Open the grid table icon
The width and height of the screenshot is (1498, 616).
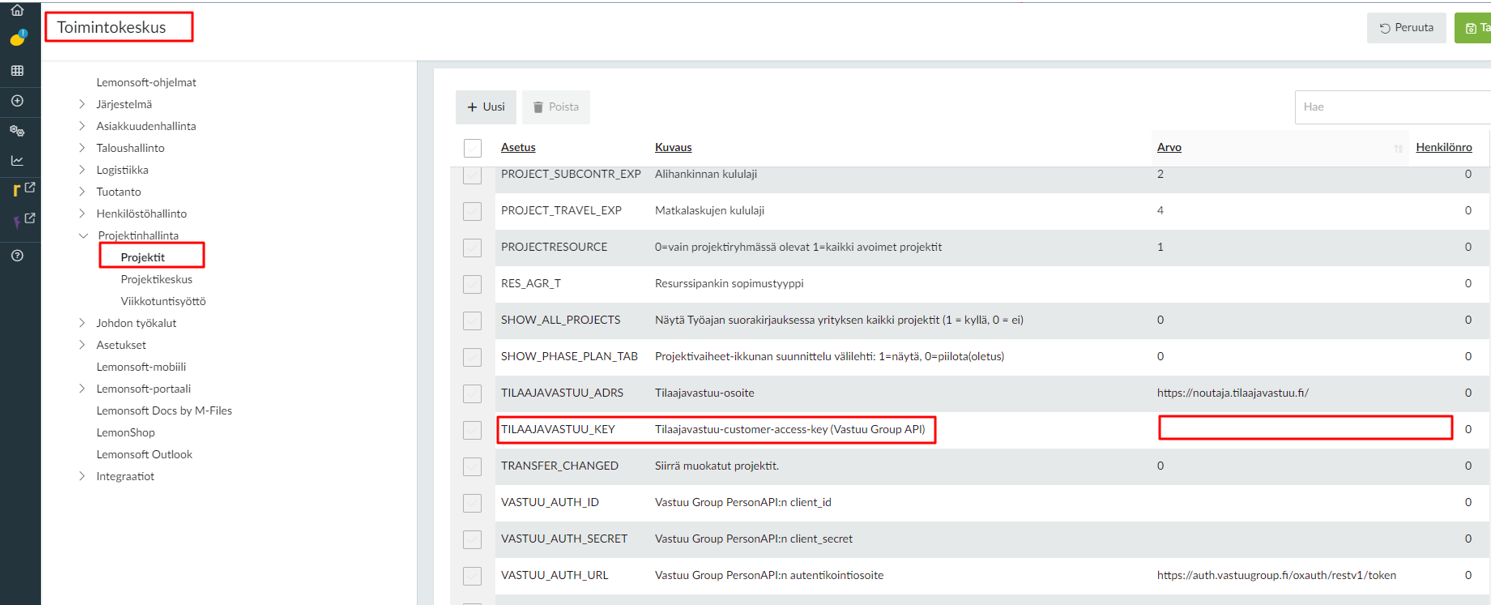[x=17, y=71]
